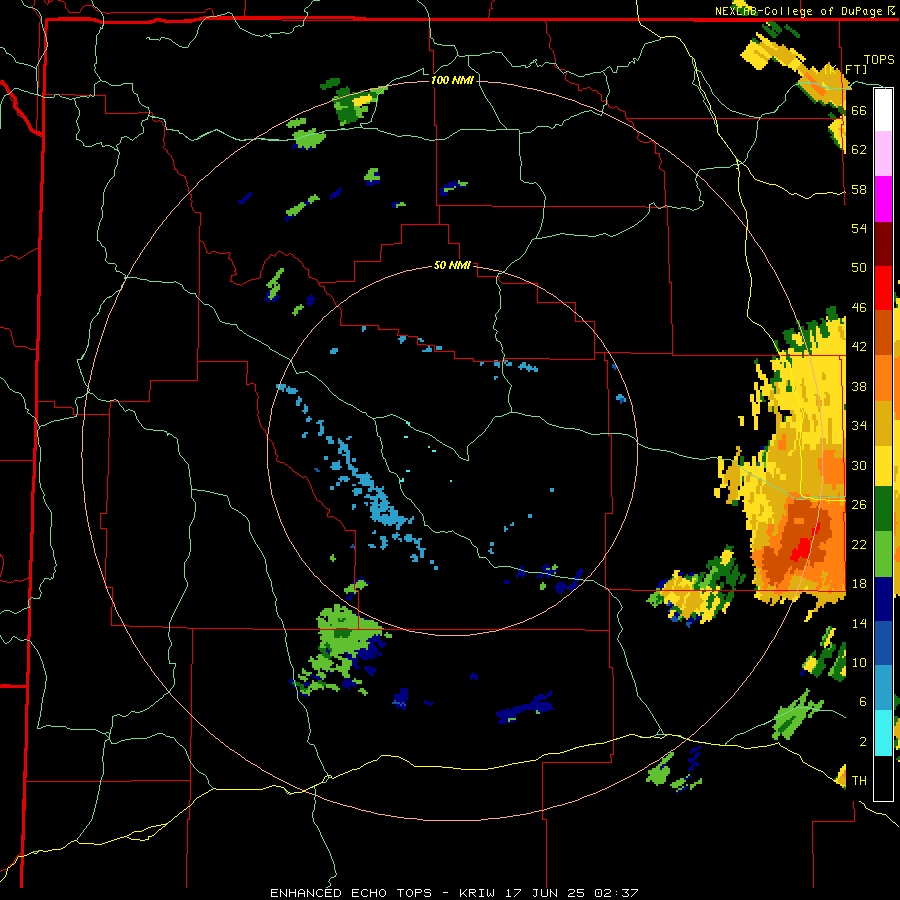The height and width of the screenshot is (900, 900).
Task: Click the white swatch atop the legend
Action: 883,110
